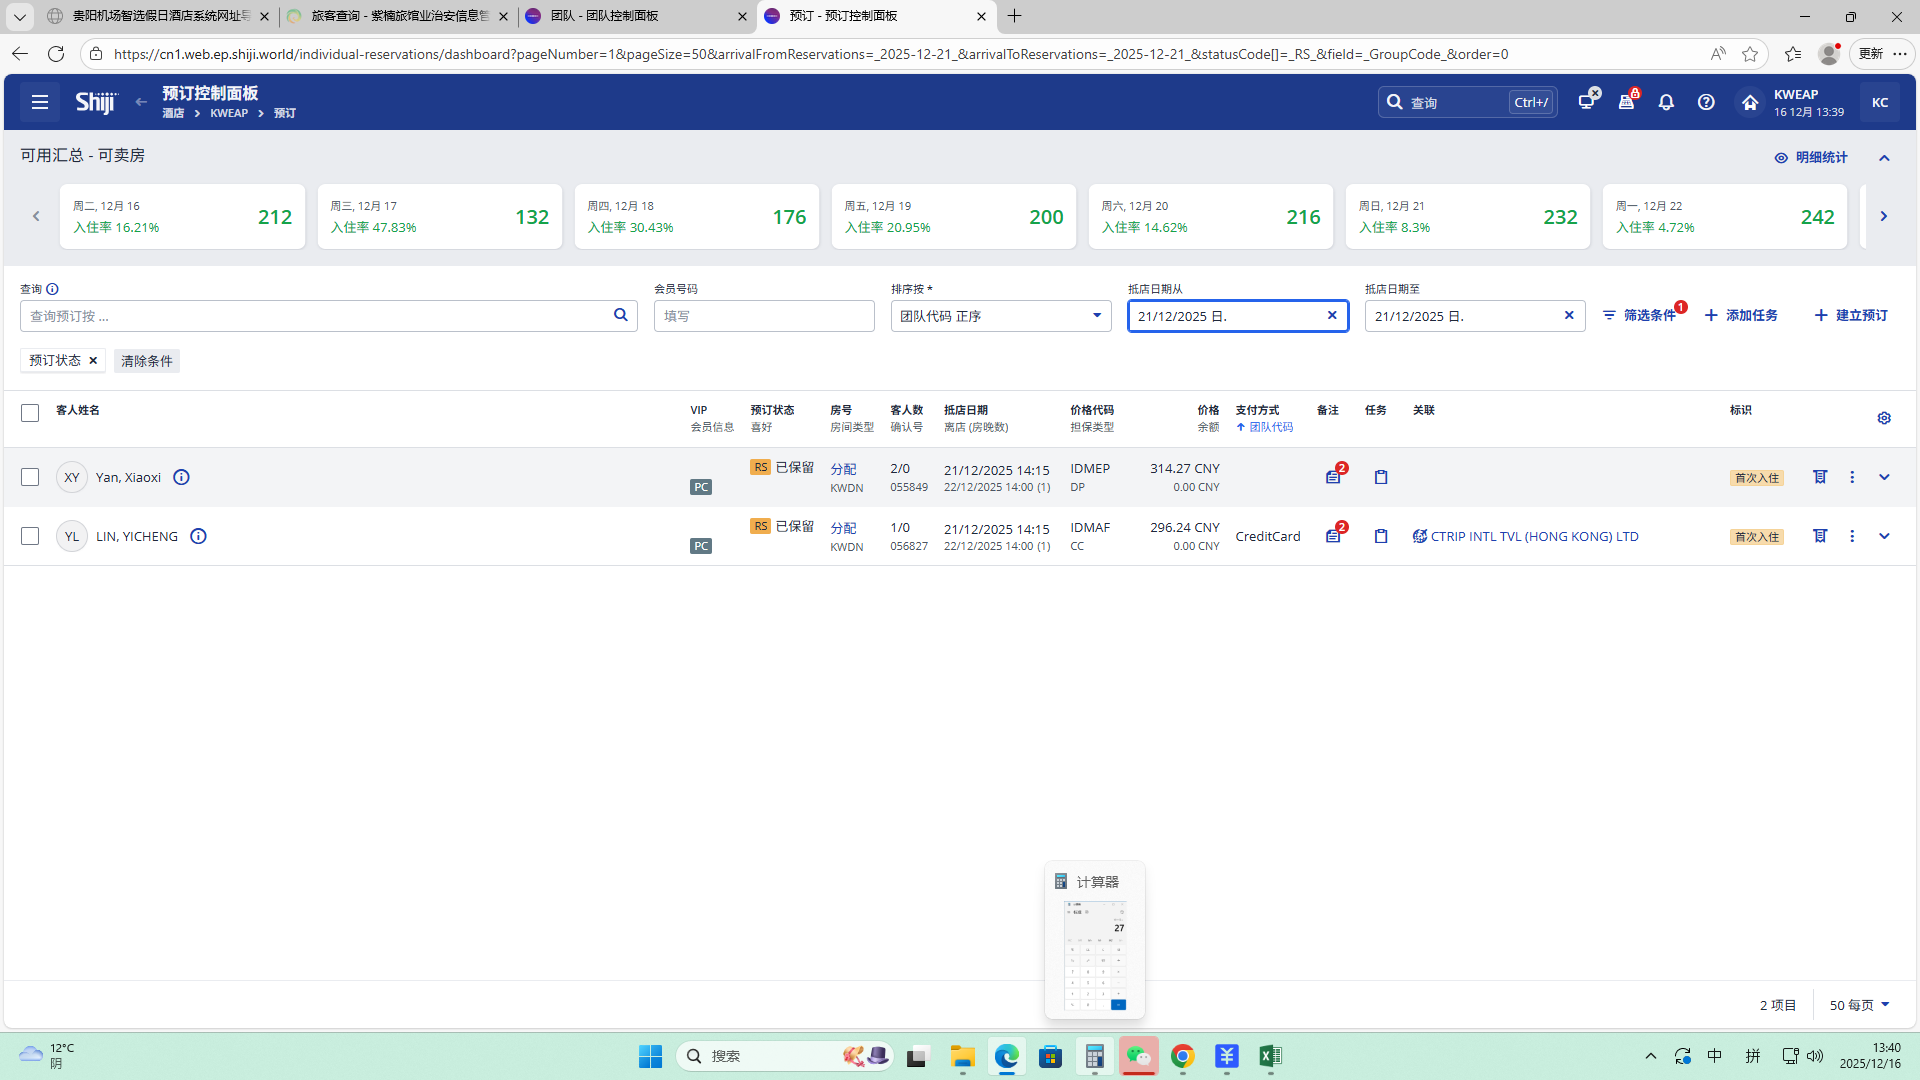Click the 查询预订 search input field
The width and height of the screenshot is (1920, 1080).
(318, 316)
